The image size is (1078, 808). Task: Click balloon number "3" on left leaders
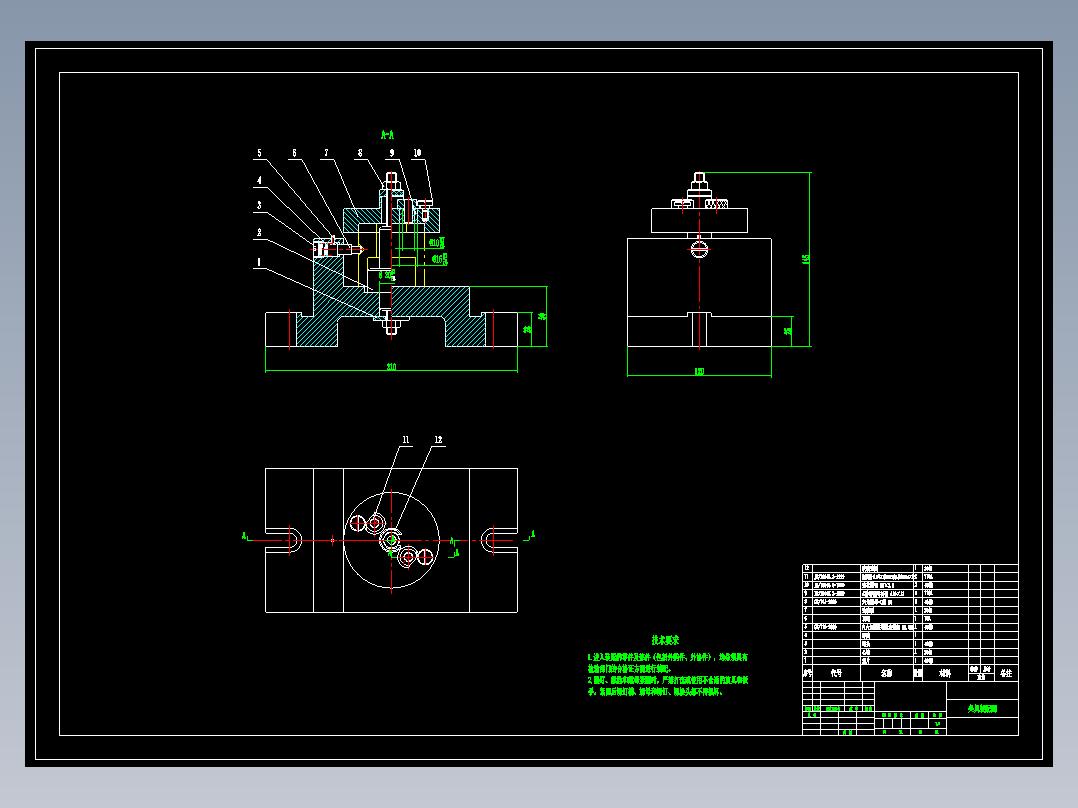tap(259, 206)
